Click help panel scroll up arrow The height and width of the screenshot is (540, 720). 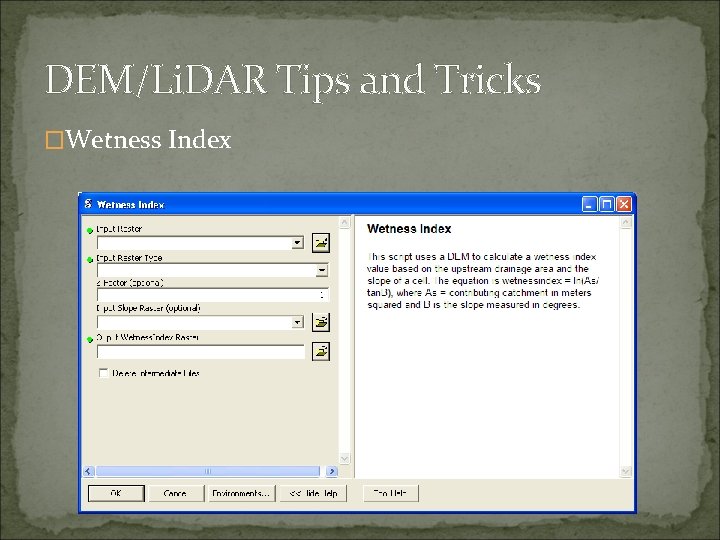(x=625, y=223)
